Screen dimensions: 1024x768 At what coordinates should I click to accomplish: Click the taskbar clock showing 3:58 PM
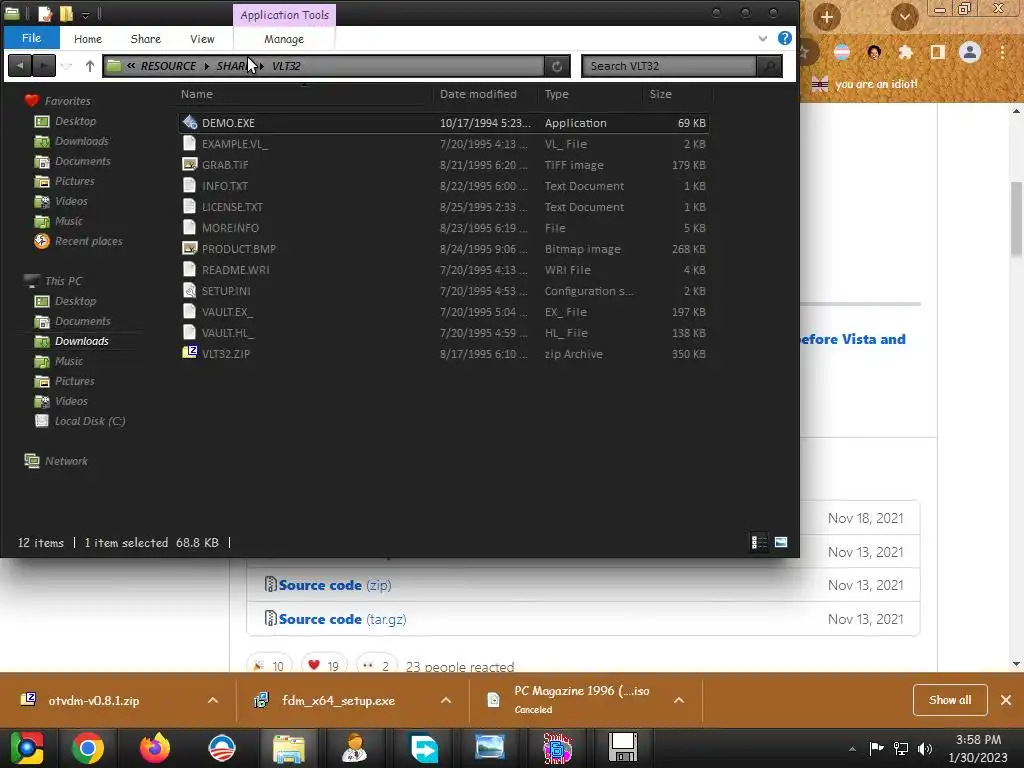click(978, 748)
